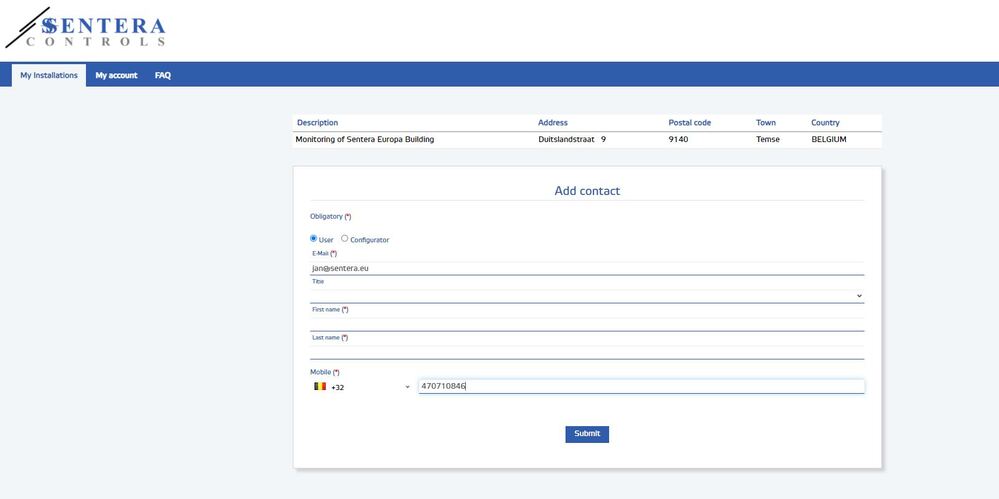This screenshot has width=999, height=499.
Task: Click into the Last name field
Action: click(x=586, y=352)
